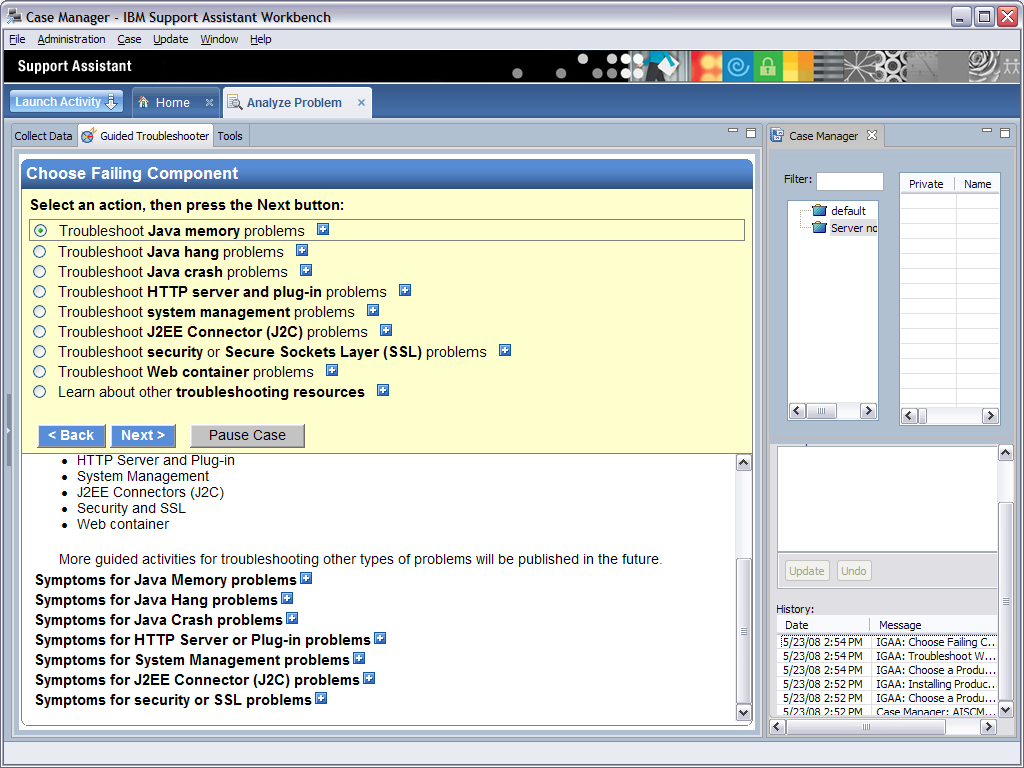The height and width of the screenshot is (768, 1024).
Task: Click the Back button
Action: [x=71, y=436]
